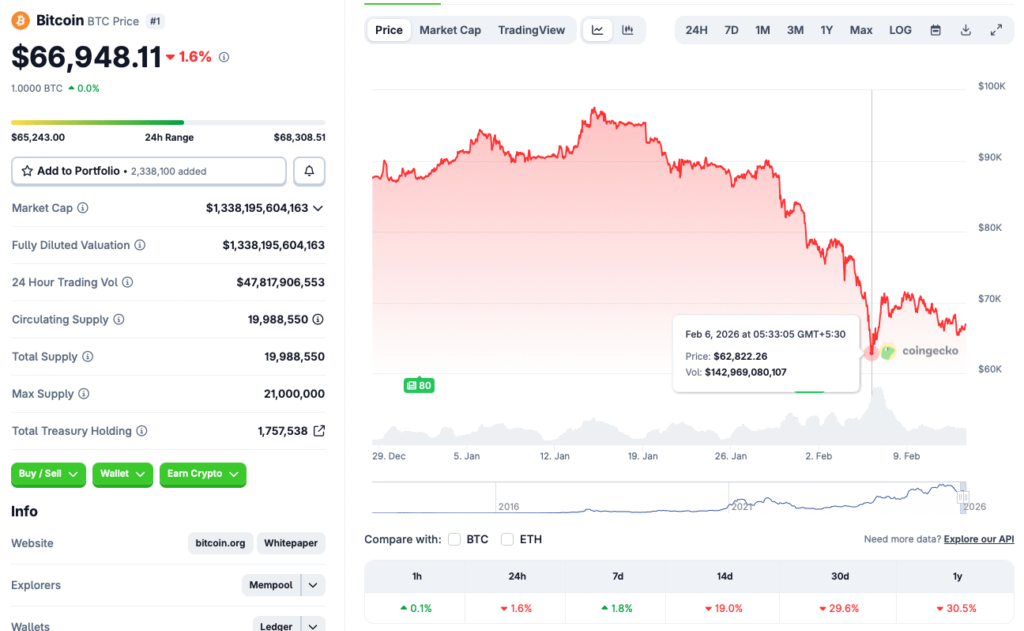Enable BTC comparison checkbox
1024x631 pixels.
[x=455, y=539]
